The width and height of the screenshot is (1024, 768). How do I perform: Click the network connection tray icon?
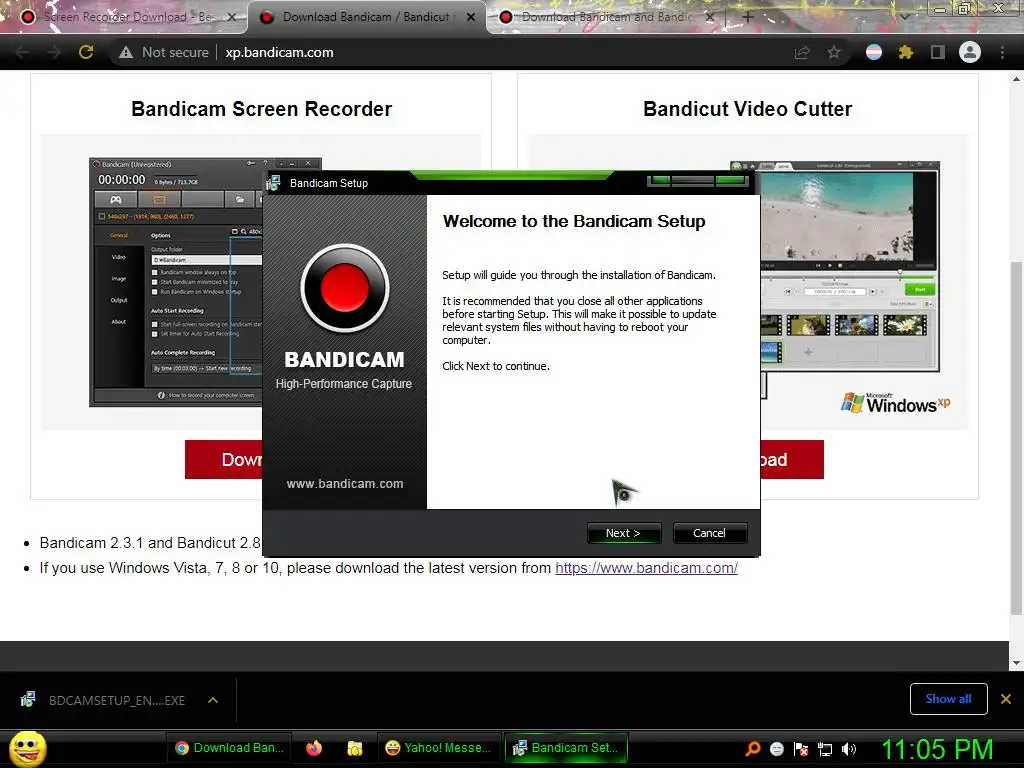pos(825,748)
